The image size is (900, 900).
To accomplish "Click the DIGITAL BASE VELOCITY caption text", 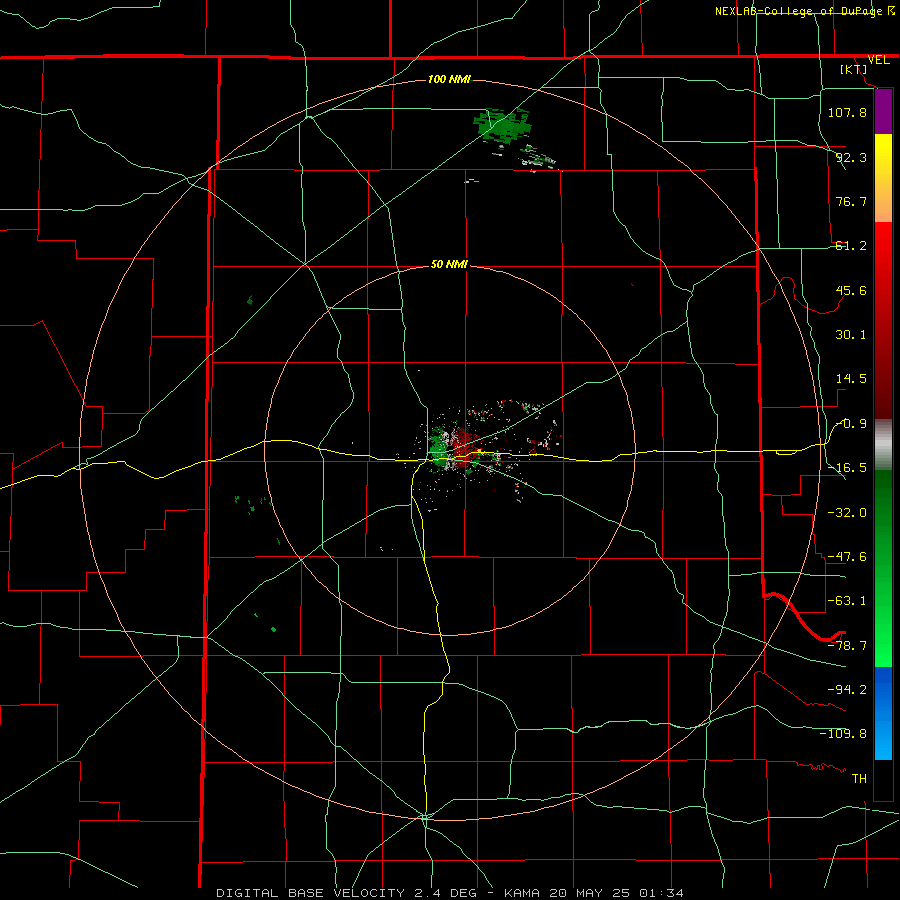I will pos(310,893).
